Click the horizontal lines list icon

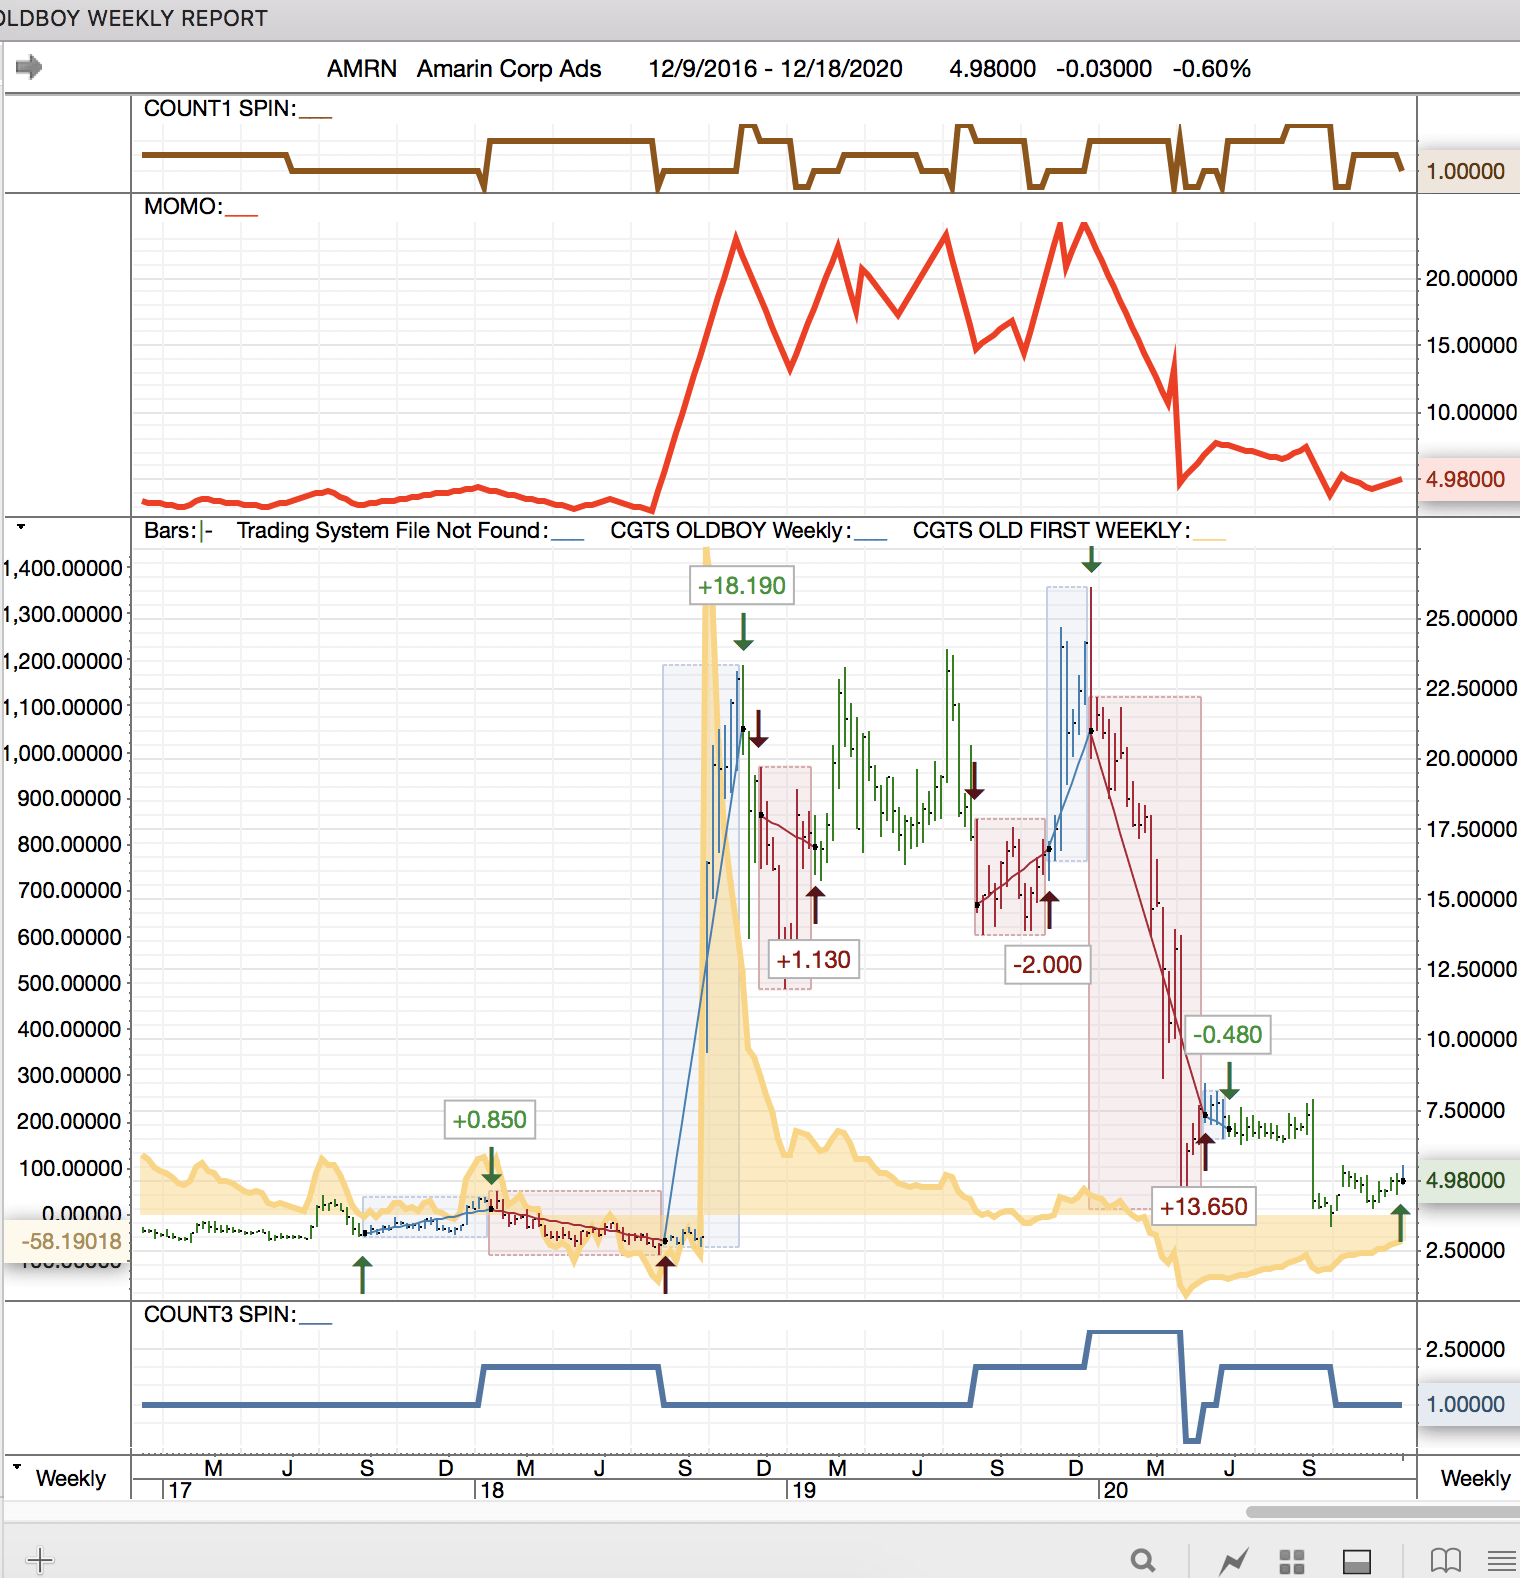point(1501,1560)
